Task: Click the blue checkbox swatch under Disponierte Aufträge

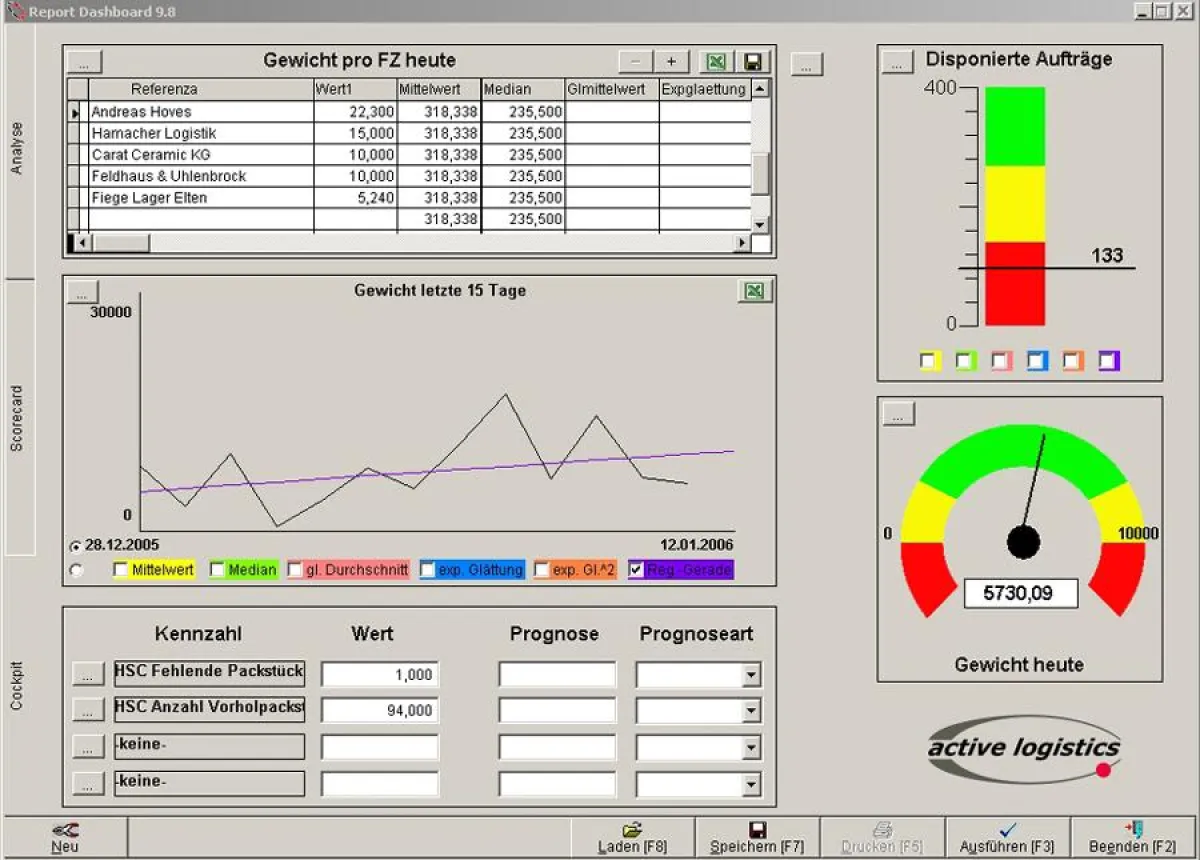Action: (1037, 361)
